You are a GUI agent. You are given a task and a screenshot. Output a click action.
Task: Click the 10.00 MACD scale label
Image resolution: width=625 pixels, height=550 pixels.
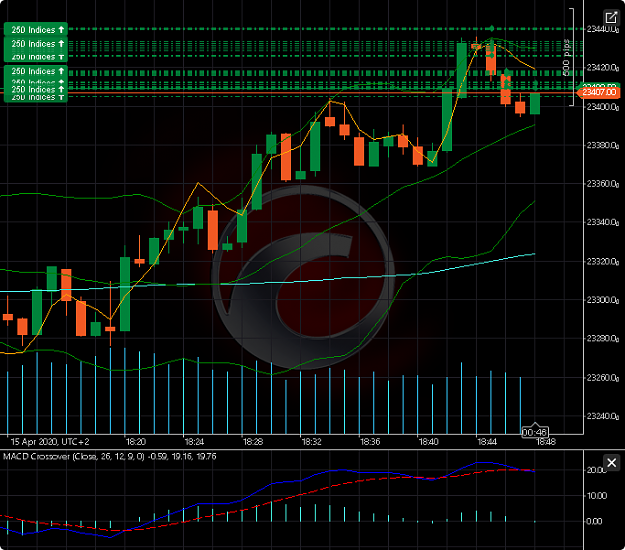click(x=596, y=496)
